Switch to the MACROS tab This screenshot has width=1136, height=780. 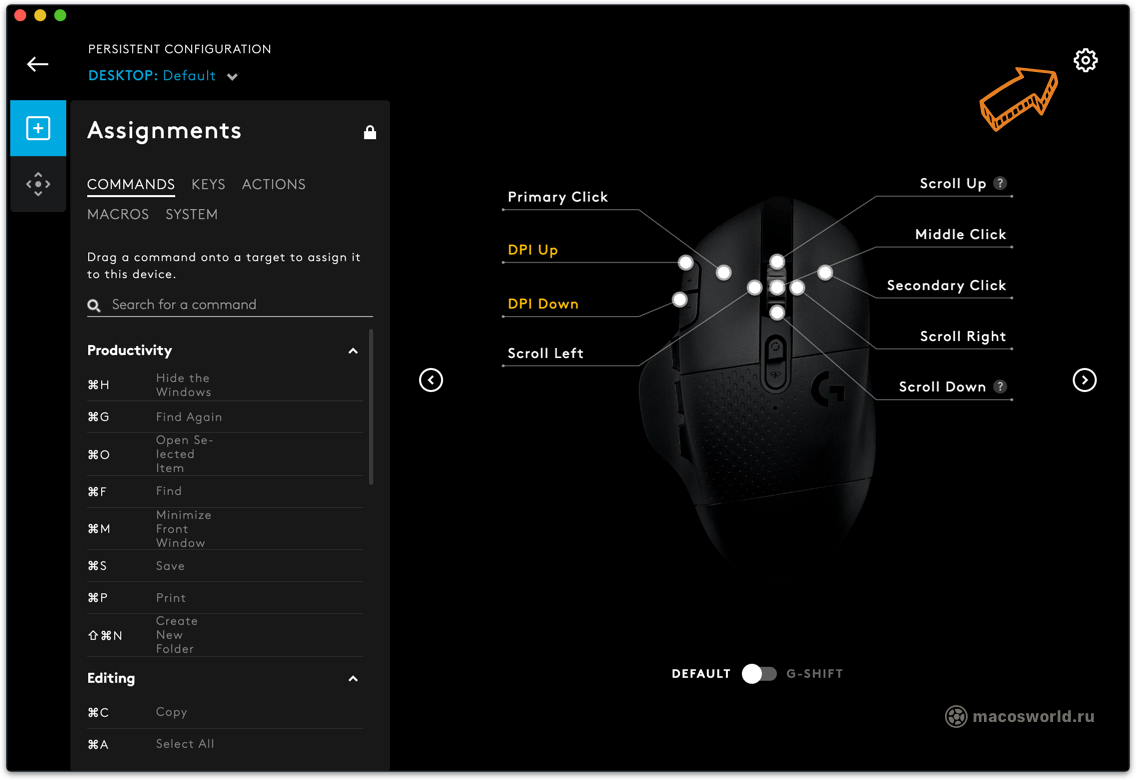(x=118, y=214)
